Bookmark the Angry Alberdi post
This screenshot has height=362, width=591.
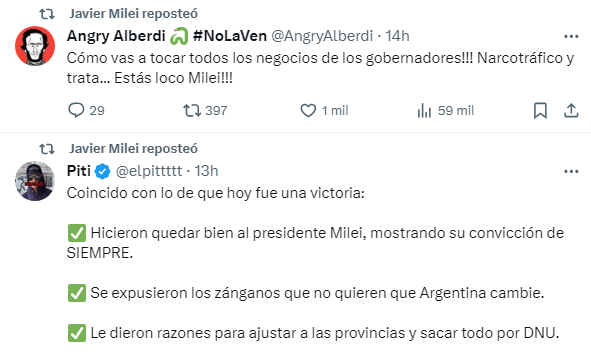(x=540, y=110)
